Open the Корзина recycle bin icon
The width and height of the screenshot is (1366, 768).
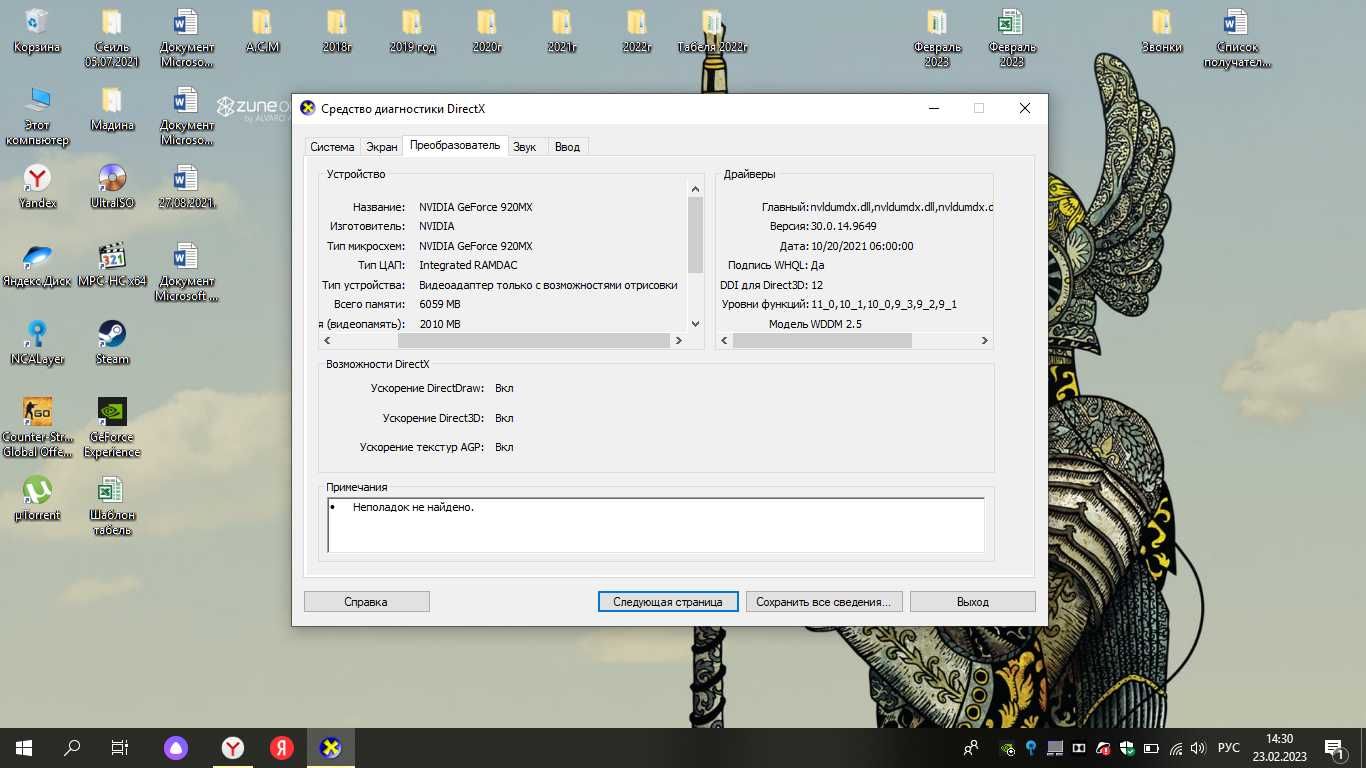click(x=37, y=31)
